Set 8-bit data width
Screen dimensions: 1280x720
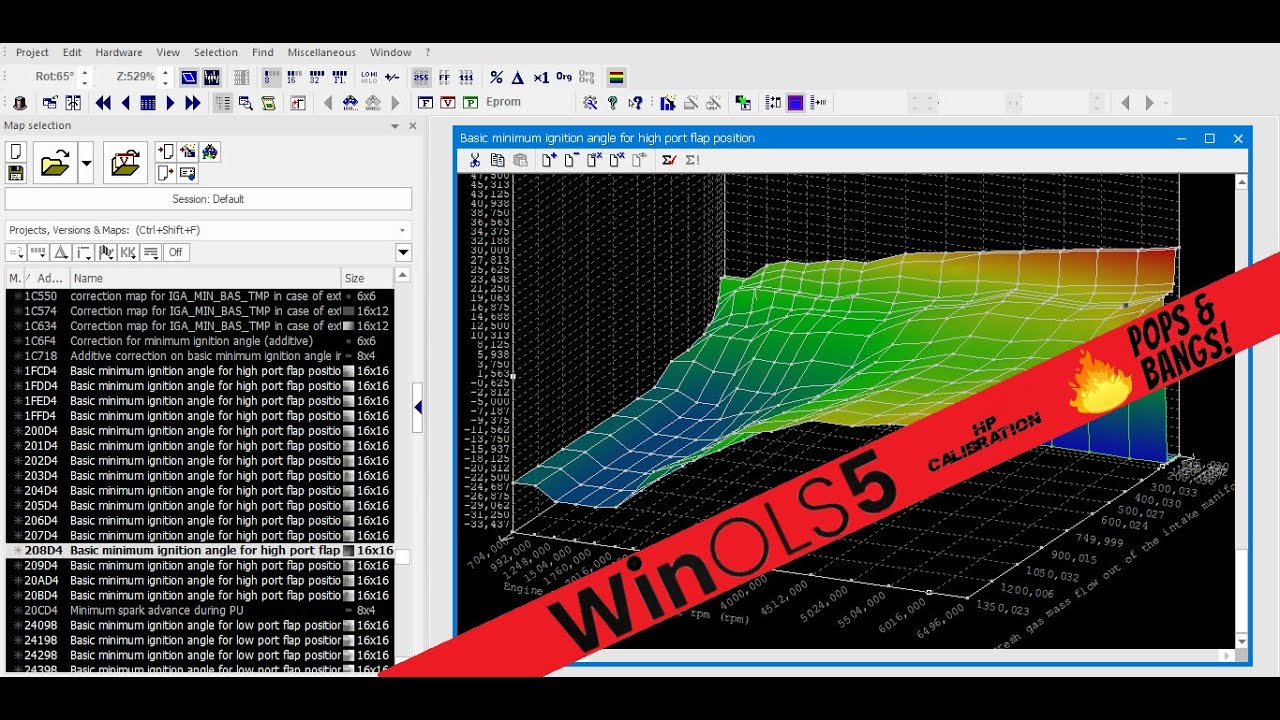pyautogui.click(x=271, y=77)
